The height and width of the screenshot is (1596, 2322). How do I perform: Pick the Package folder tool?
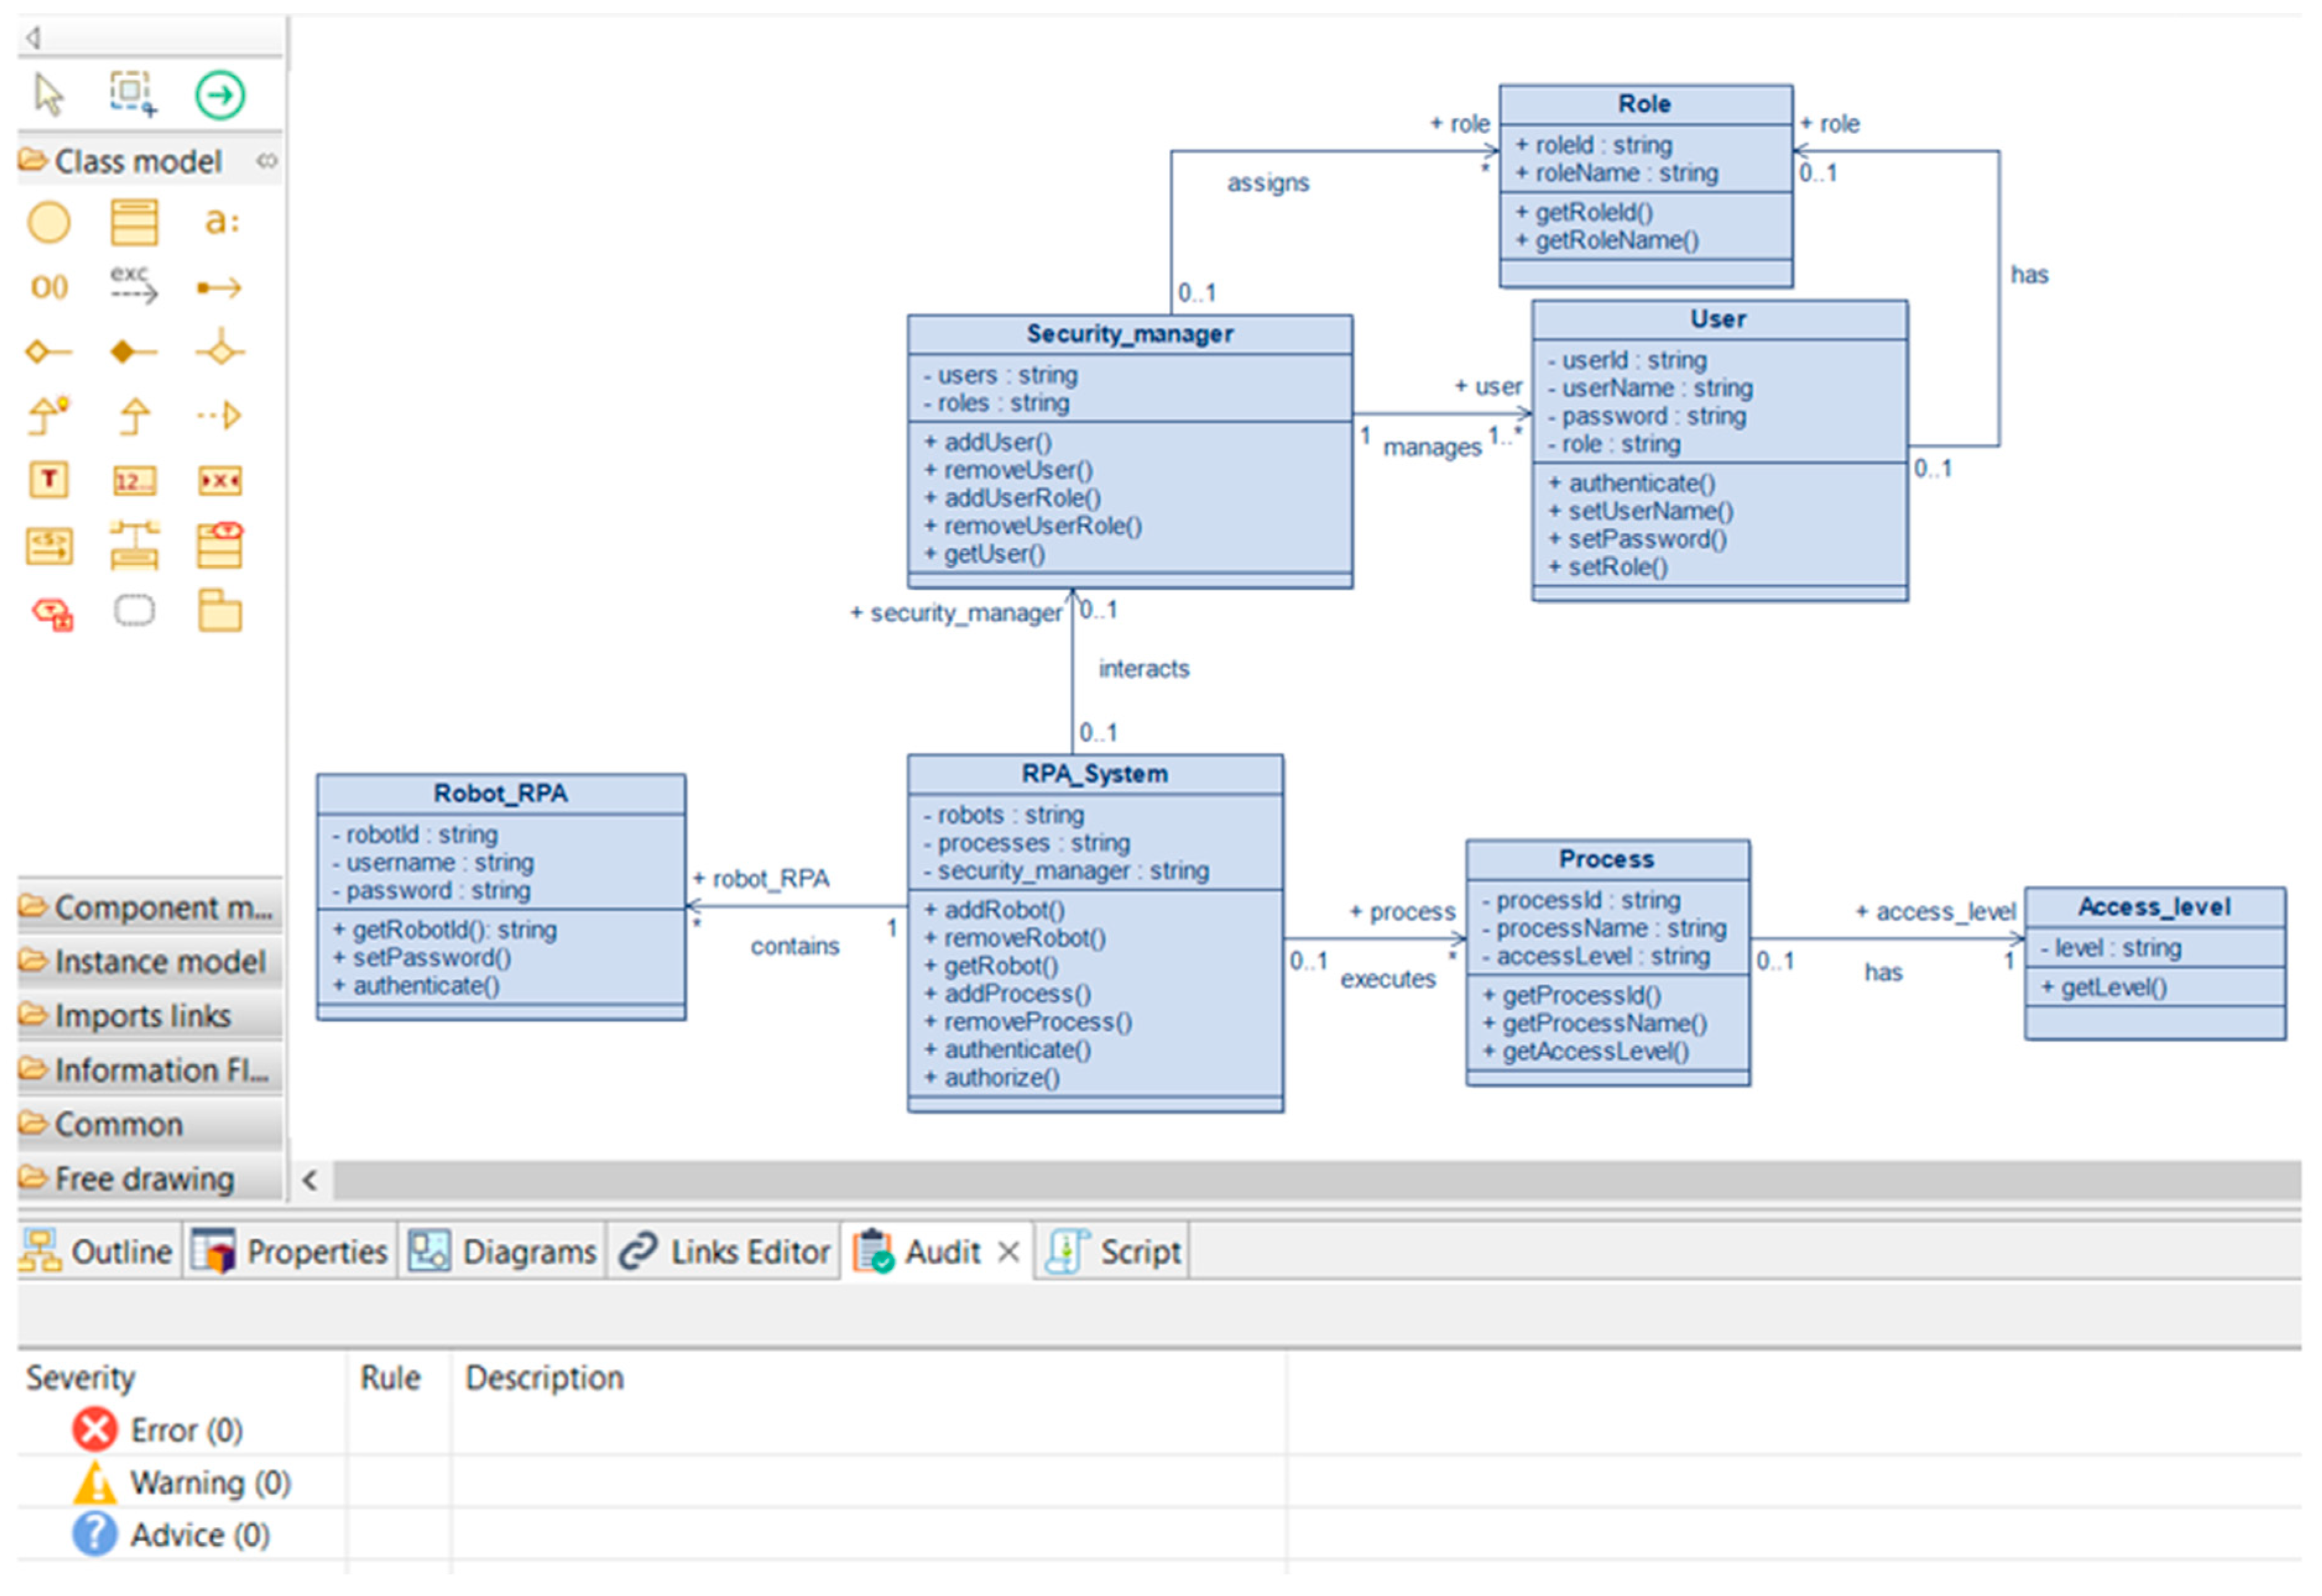(219, 610)
